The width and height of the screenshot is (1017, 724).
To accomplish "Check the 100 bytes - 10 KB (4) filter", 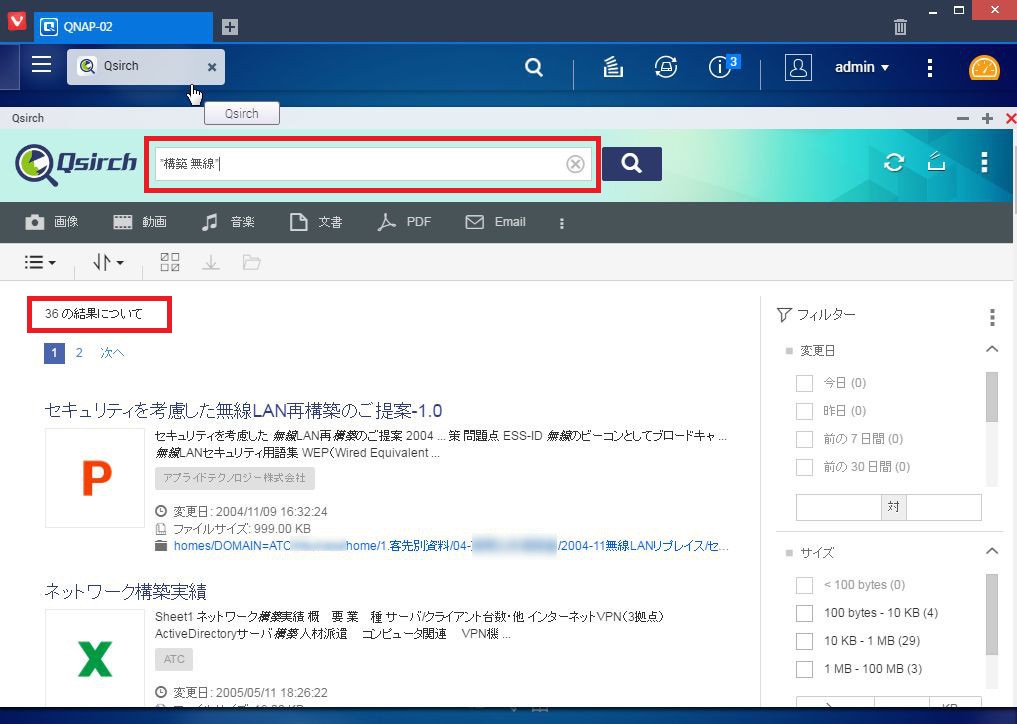I will click(x=804, y=613).
